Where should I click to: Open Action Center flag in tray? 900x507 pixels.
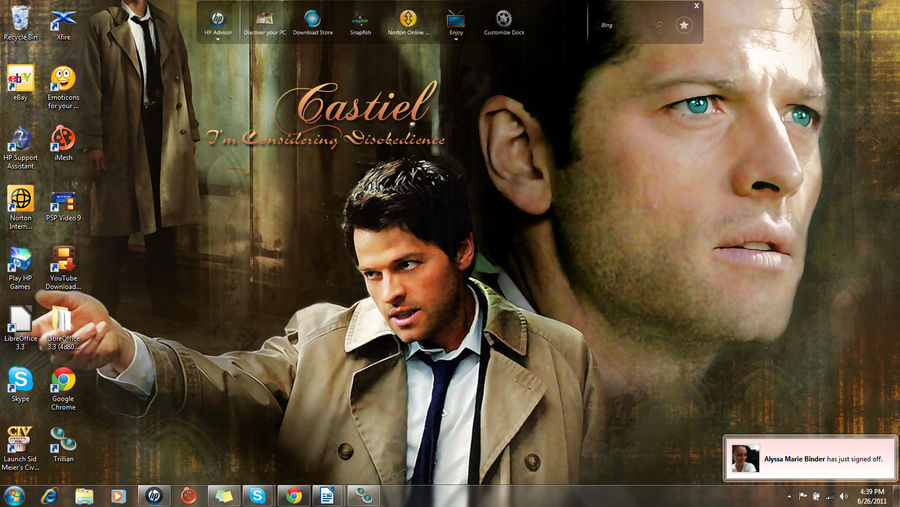802,496
